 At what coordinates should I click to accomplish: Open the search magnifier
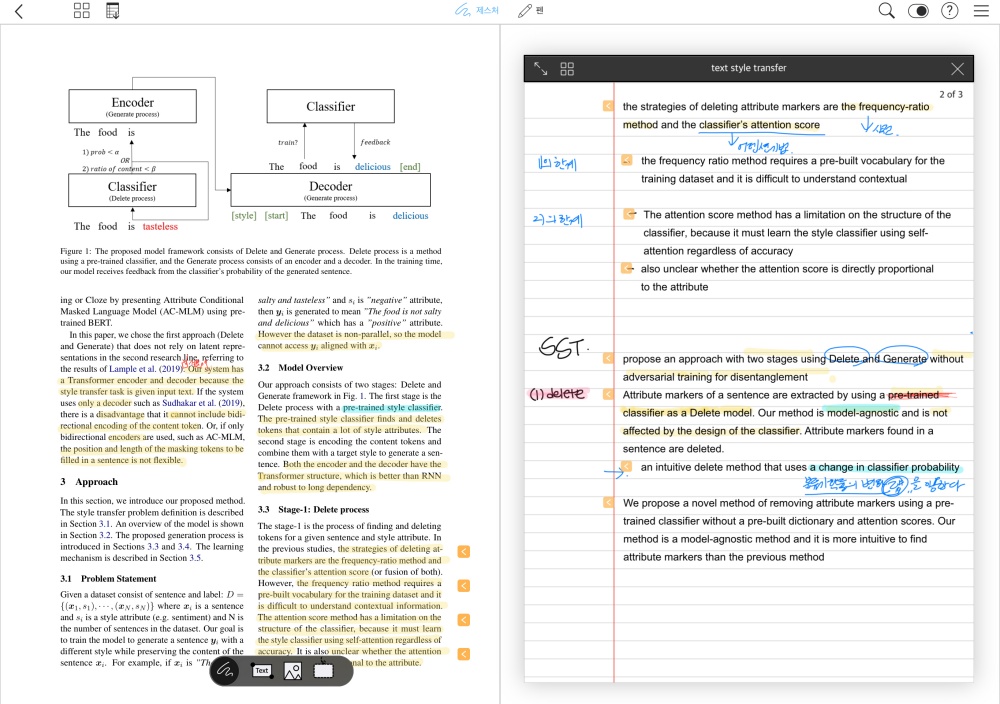[x=886, y=12]
